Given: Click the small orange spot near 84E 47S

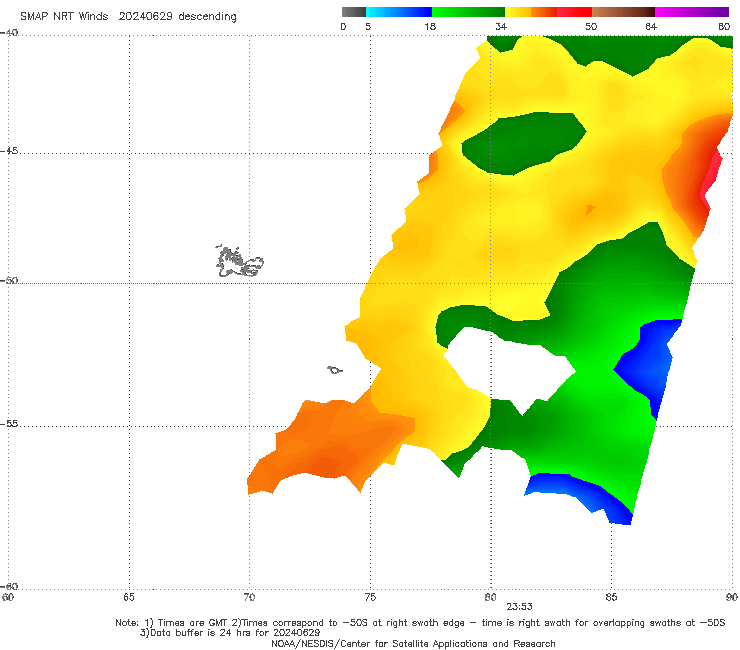Looking at the screenshot, I should tap(590, 209).
